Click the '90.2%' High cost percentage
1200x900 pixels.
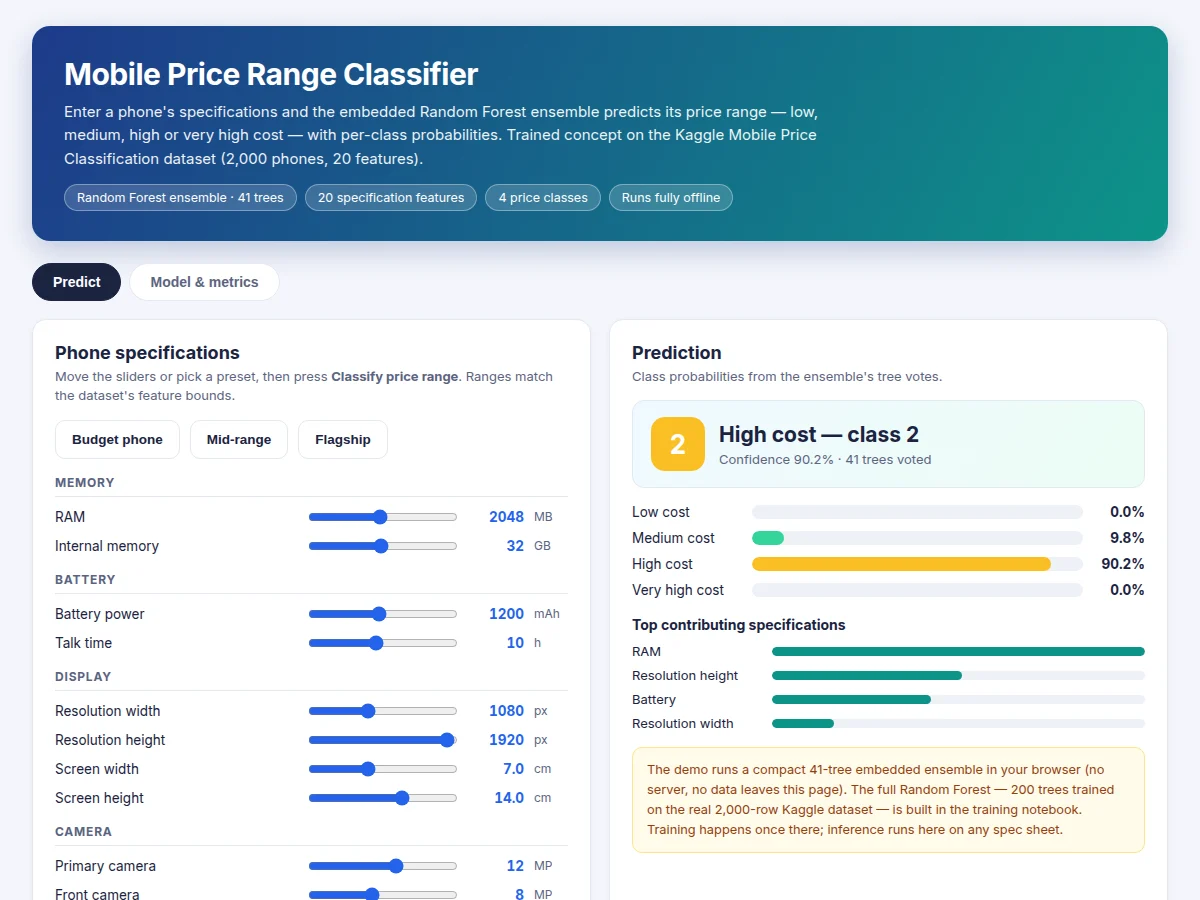click(1123, 564)
